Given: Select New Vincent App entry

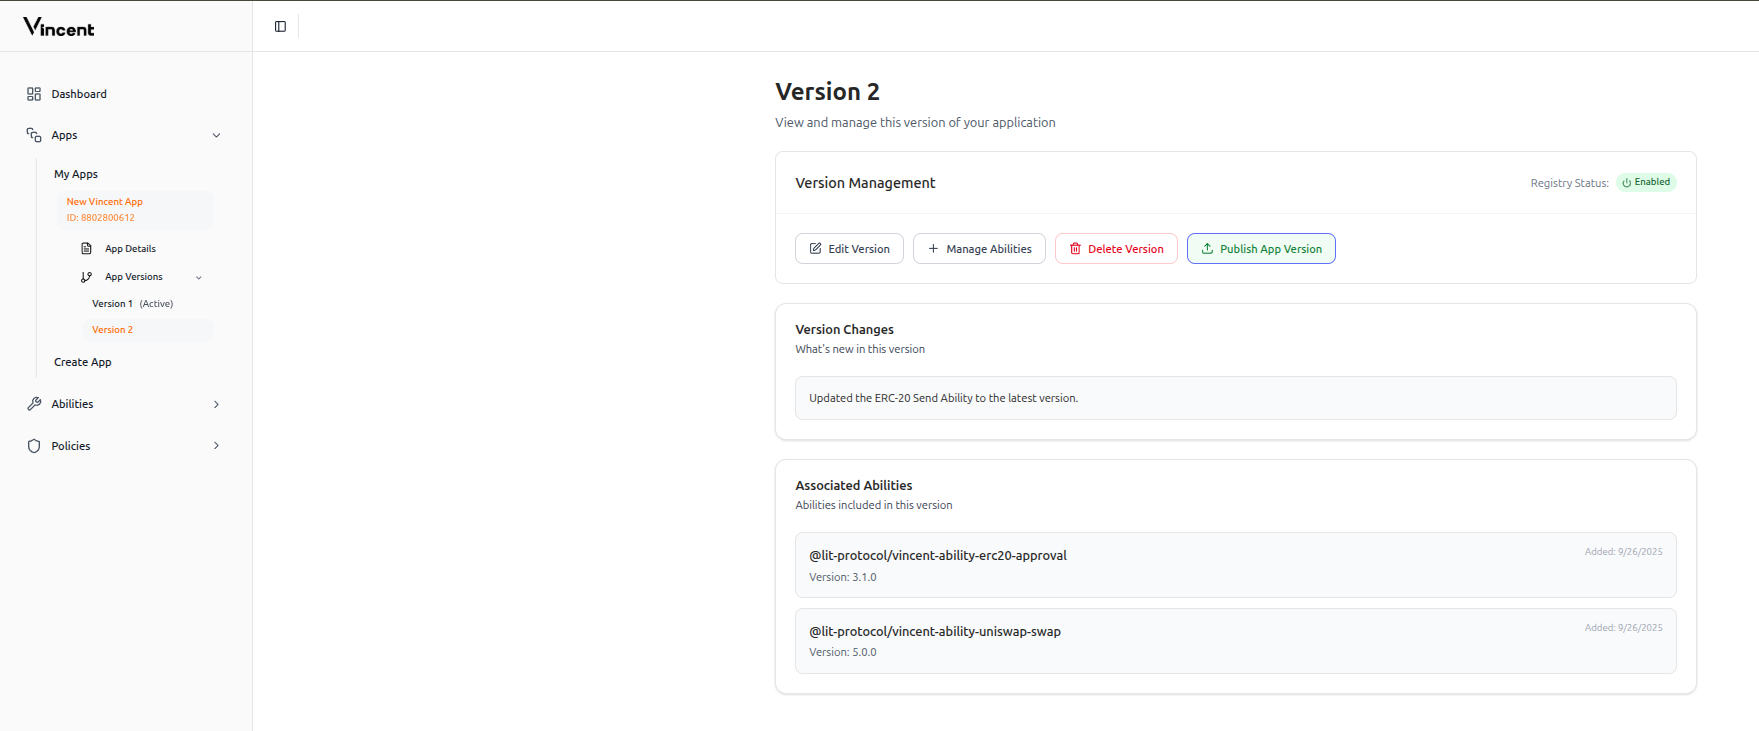Looking at the screenshot, I should point(136,209).
